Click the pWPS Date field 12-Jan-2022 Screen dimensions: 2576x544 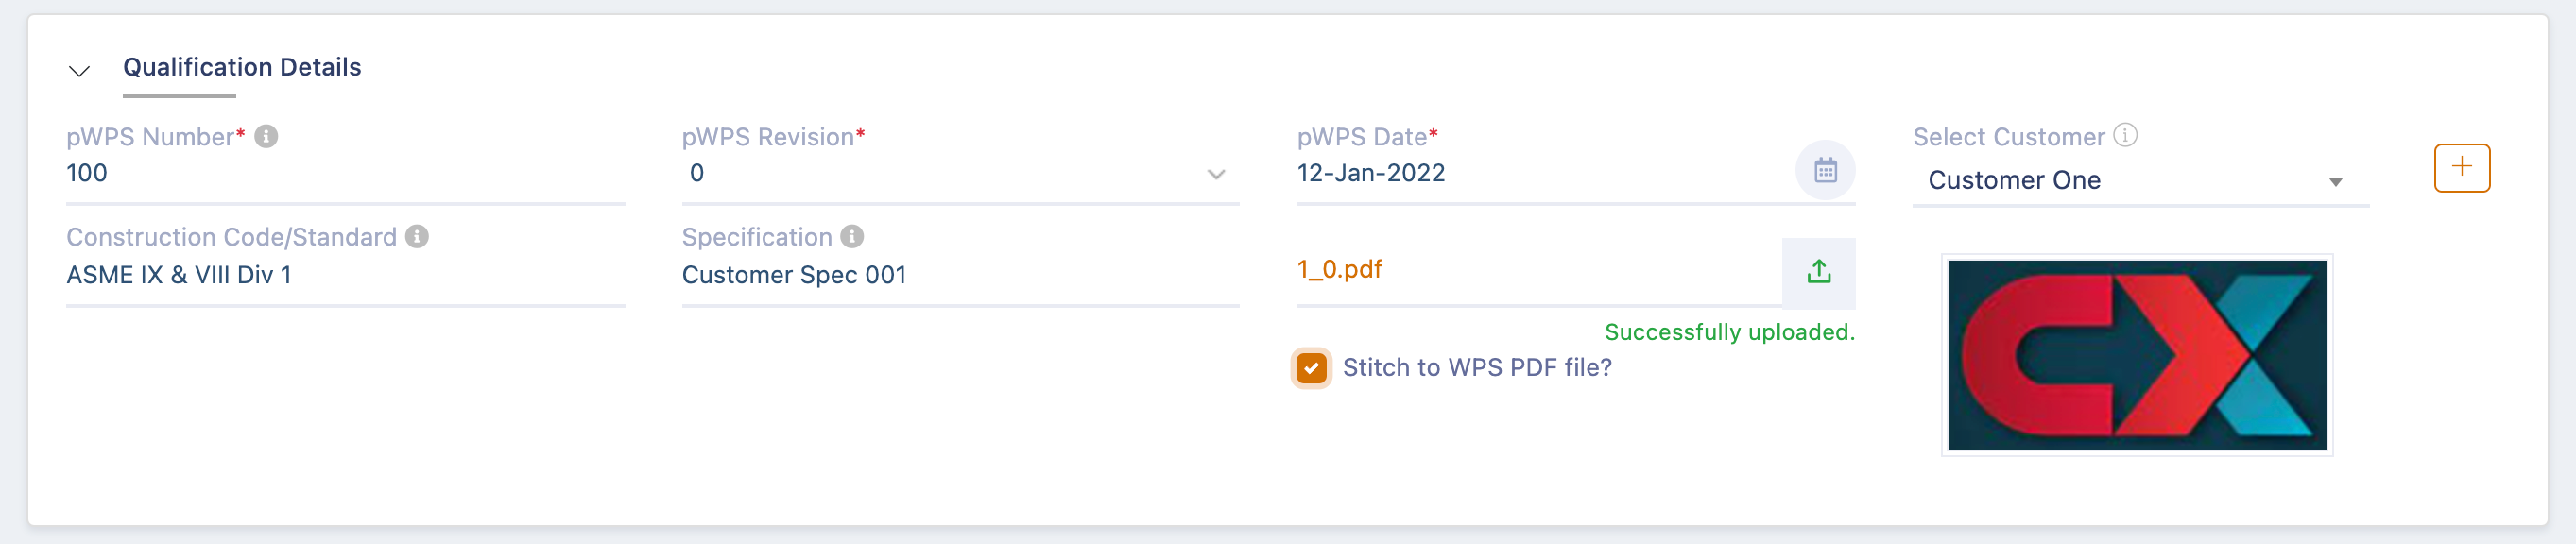pos(1544,173)
